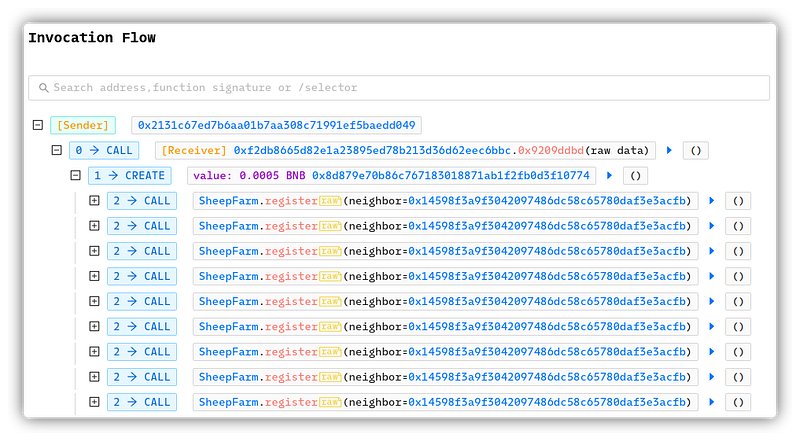This screenshot has height=441, width=800.
Task: Open receiver address 0xf2db8665d82e1a23...
Action: click(374, 151)
